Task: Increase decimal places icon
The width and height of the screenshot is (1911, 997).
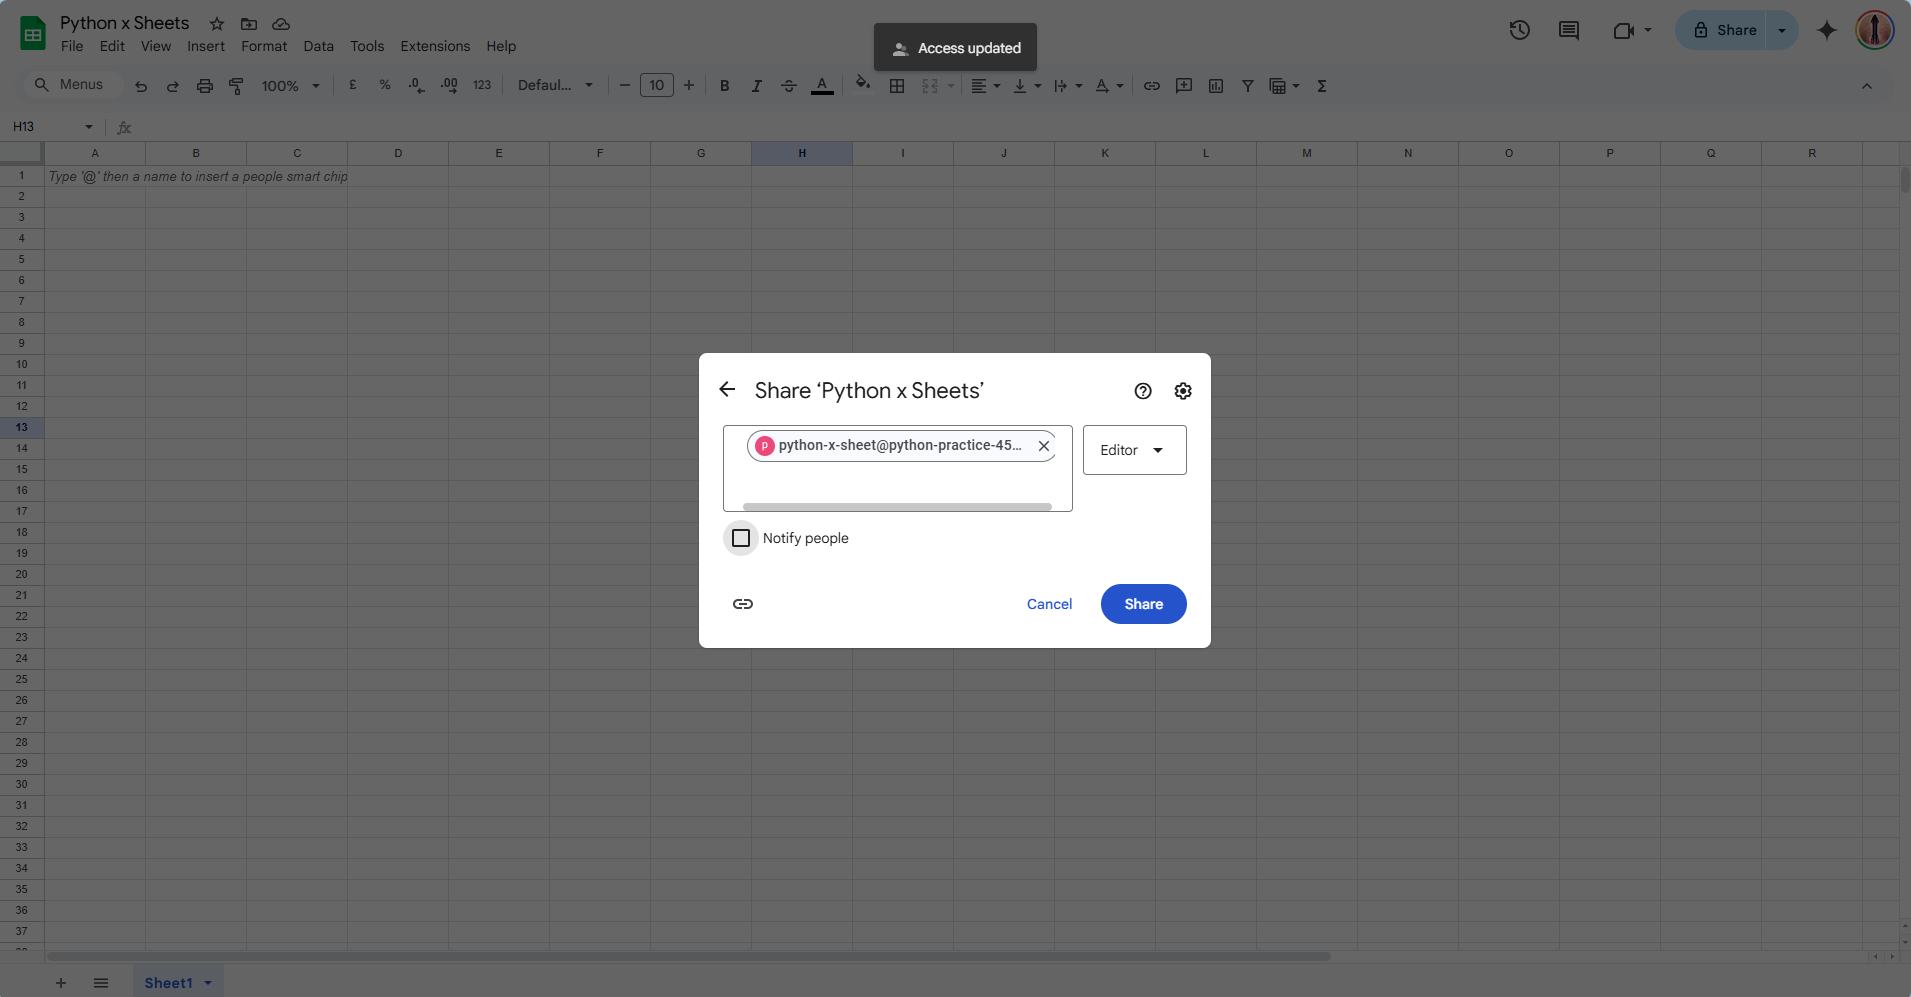Action: pos(449,85)
